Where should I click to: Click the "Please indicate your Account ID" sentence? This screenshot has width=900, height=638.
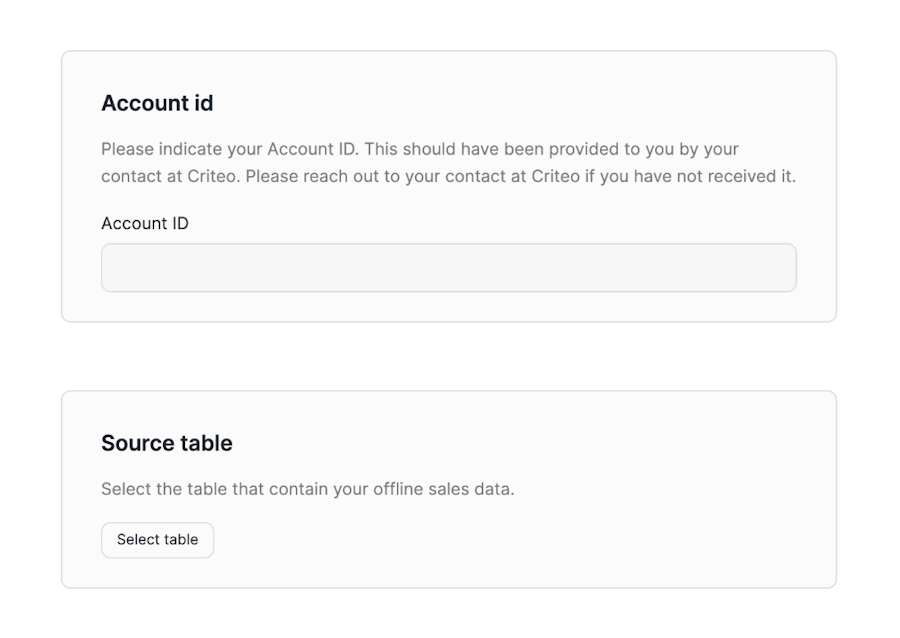pos(230,149)
